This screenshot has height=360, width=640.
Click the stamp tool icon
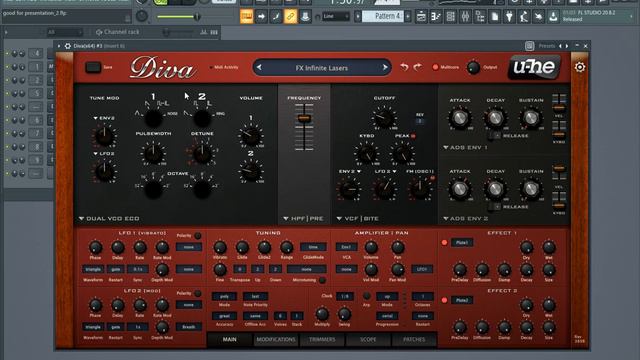coord(305,17)
